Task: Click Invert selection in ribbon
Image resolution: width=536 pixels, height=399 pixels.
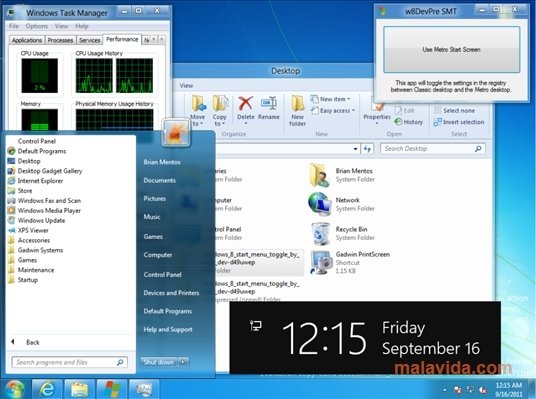Action: pyautogui.click(x=459, y=122)
